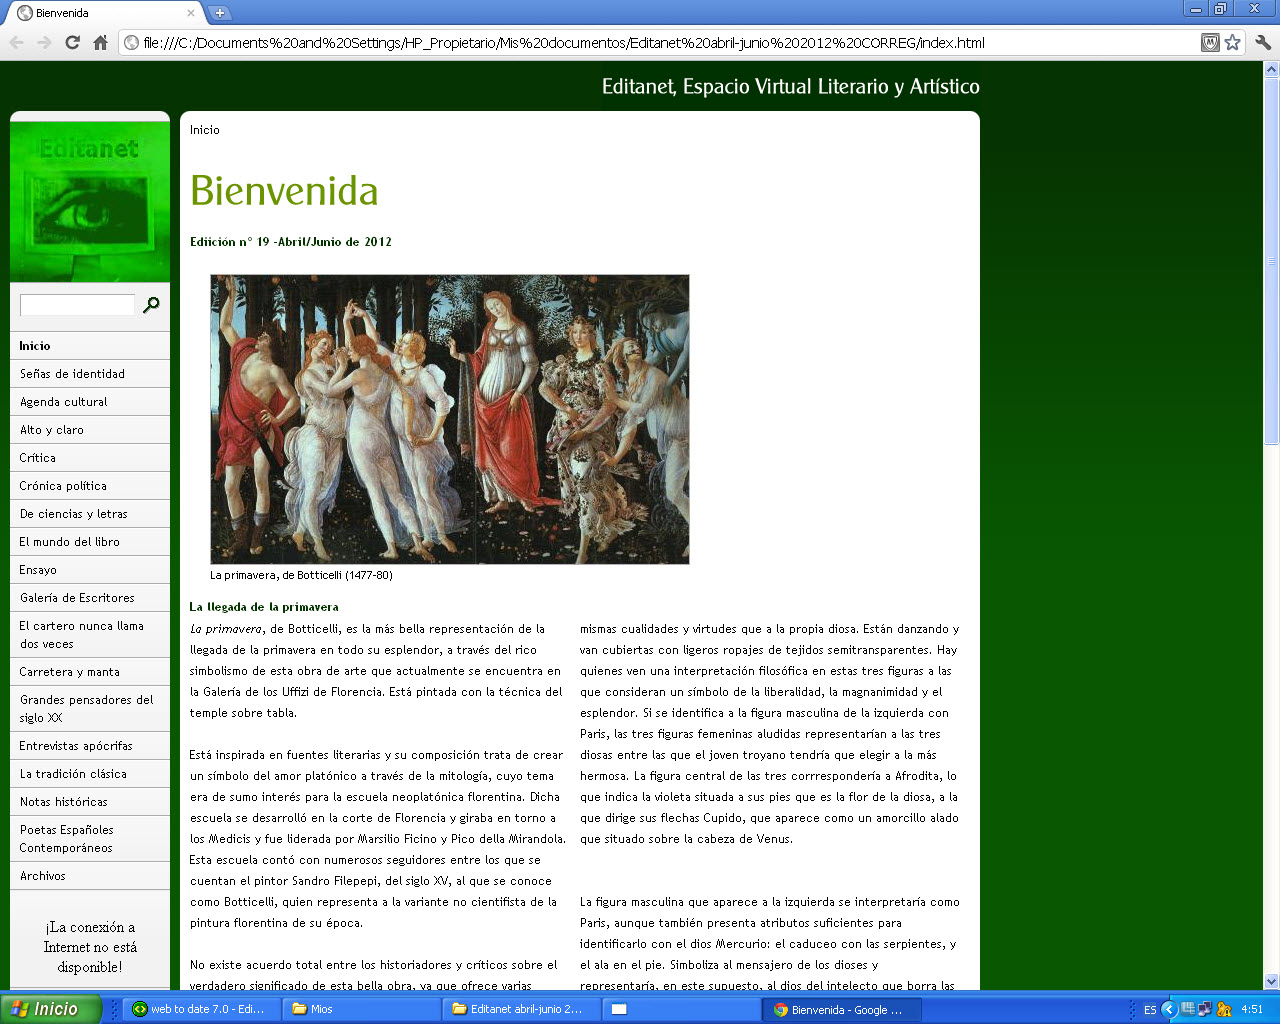The image size is (1280, 1024).
Task: Click the extension icon beside the star
Action: point(1210,42)
